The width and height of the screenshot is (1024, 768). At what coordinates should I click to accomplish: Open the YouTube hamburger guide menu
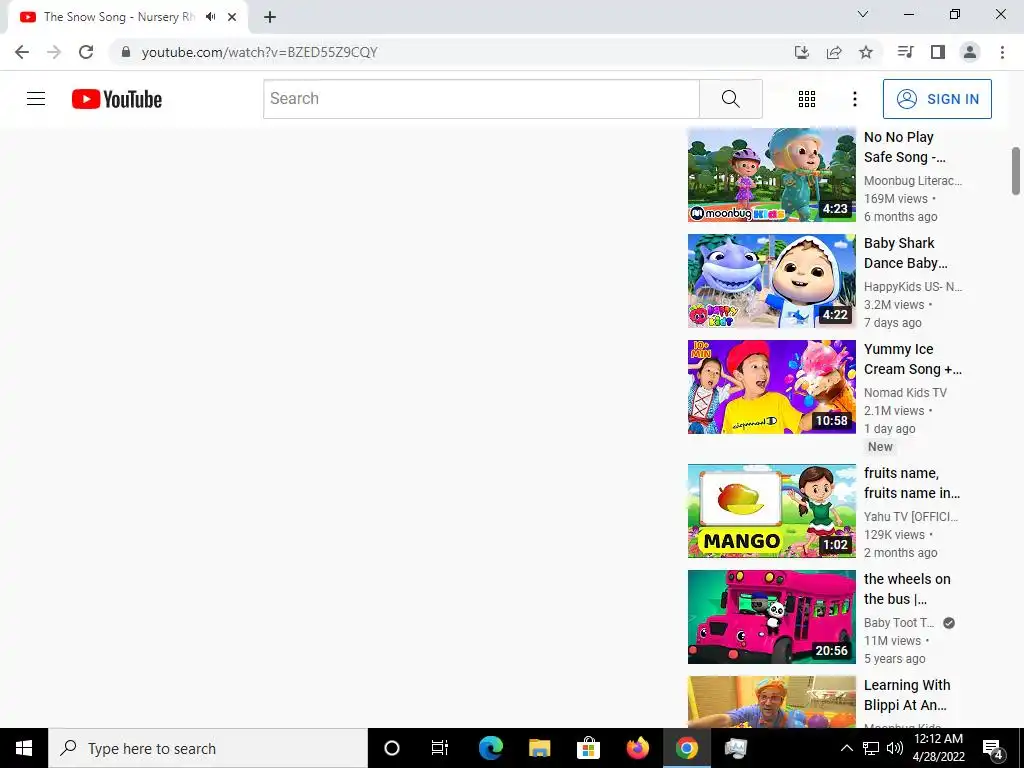coord(36,99)
